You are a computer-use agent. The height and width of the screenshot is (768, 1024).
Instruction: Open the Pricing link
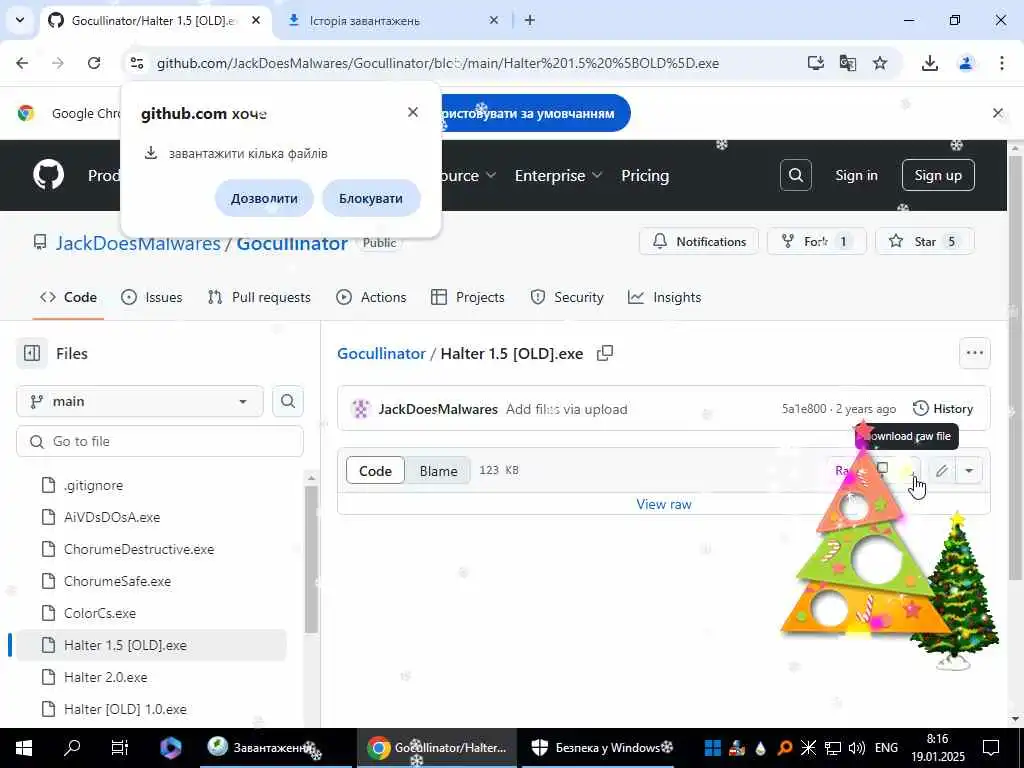coord(645,175)
